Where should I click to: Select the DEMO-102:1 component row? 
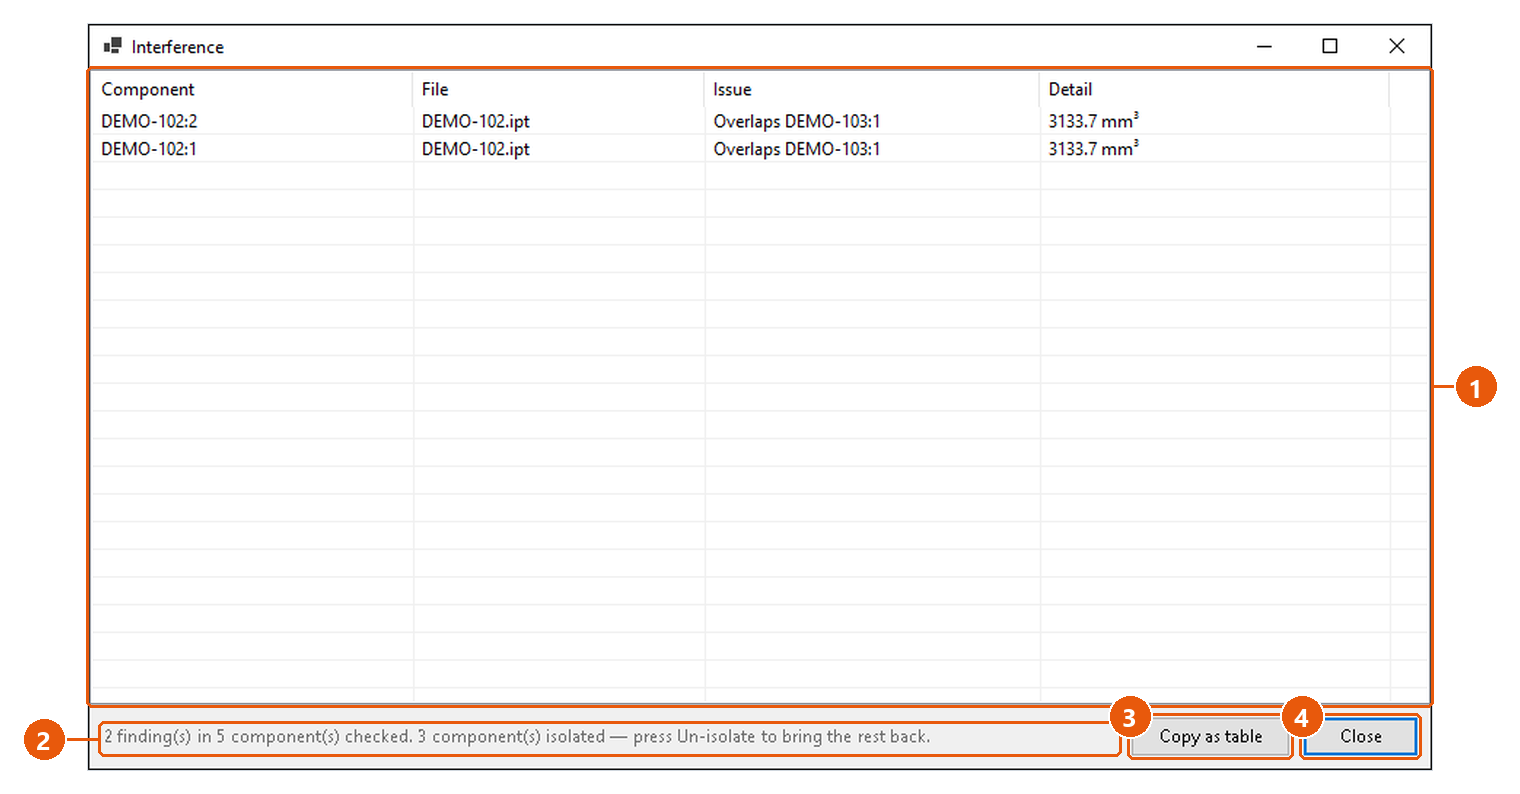point(759,149)
